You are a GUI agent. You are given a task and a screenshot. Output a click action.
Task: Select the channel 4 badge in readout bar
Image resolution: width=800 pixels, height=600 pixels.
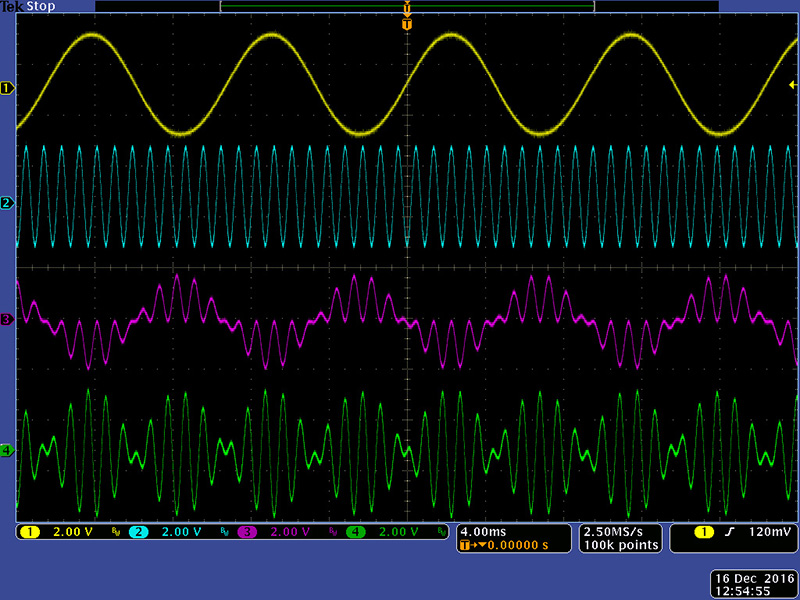click(356, 532)
